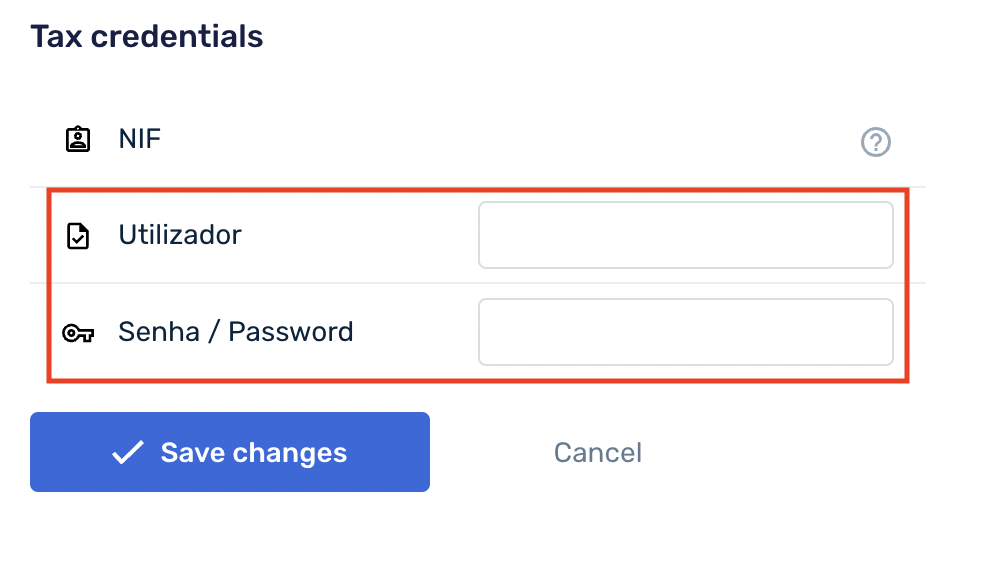Click the NIF ID badge icon
The height and width of the screenshot is (562, 990).
(78, 139)
